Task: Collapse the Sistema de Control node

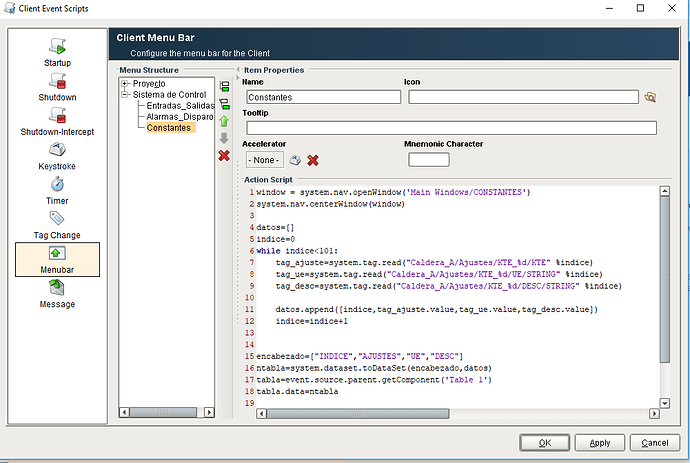Action: pos(125,95)
